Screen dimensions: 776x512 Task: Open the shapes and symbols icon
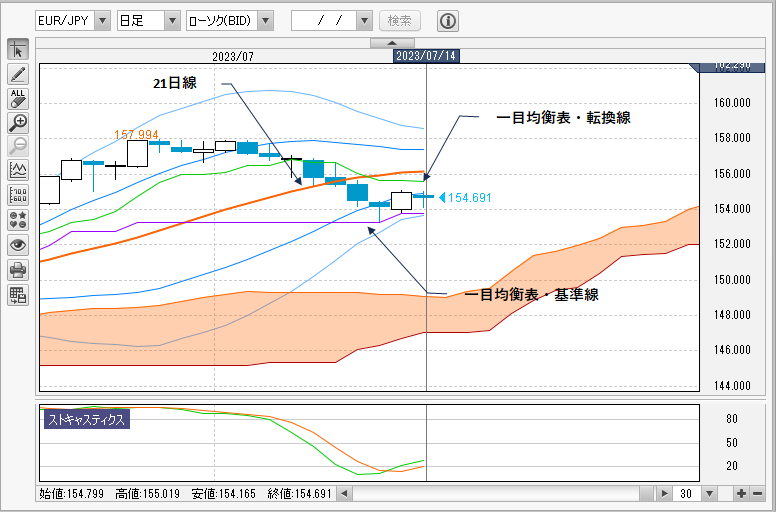18,221
